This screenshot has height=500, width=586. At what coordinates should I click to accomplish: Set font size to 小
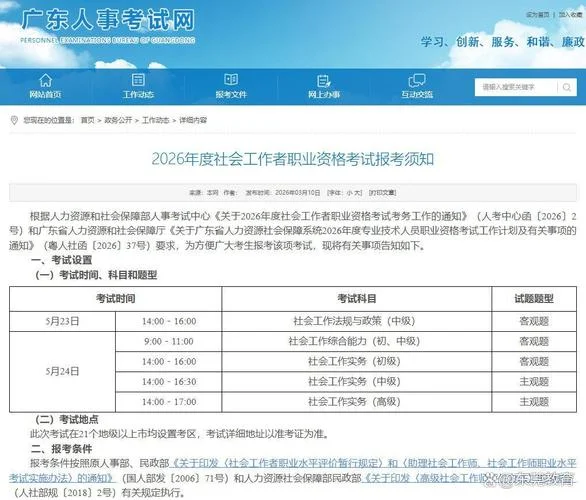click(x=349, y=193)
